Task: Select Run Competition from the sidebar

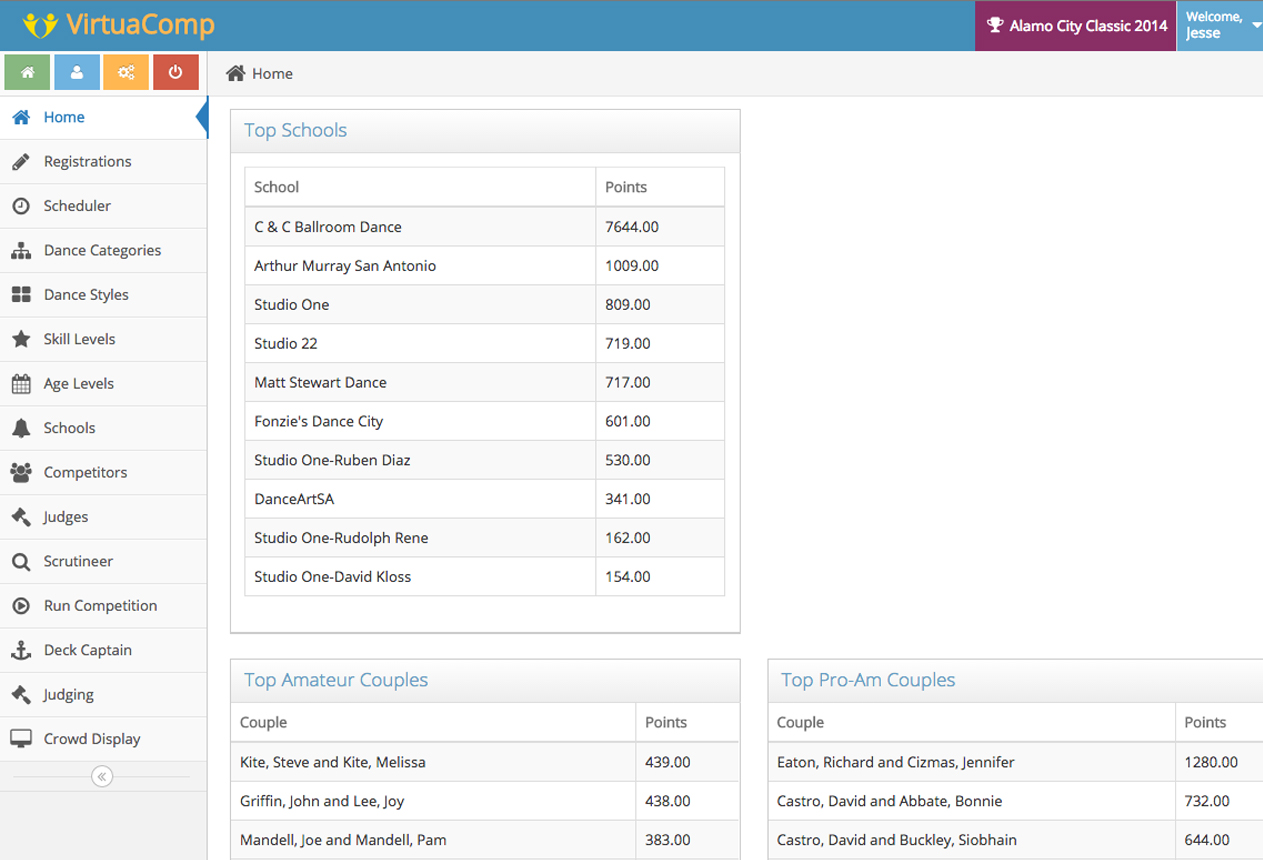Action: [100, 606]
